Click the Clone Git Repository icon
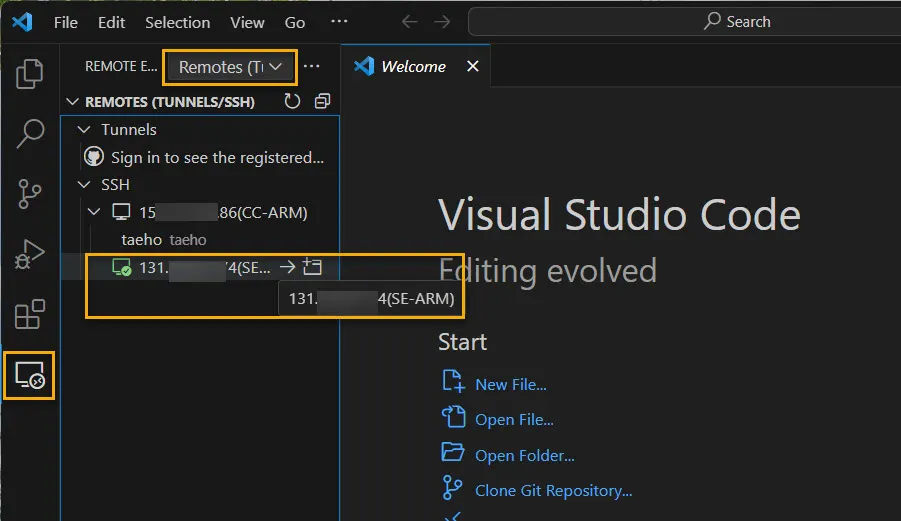The image size is (901, 521). pyautogui.click(x=452, y=488)
